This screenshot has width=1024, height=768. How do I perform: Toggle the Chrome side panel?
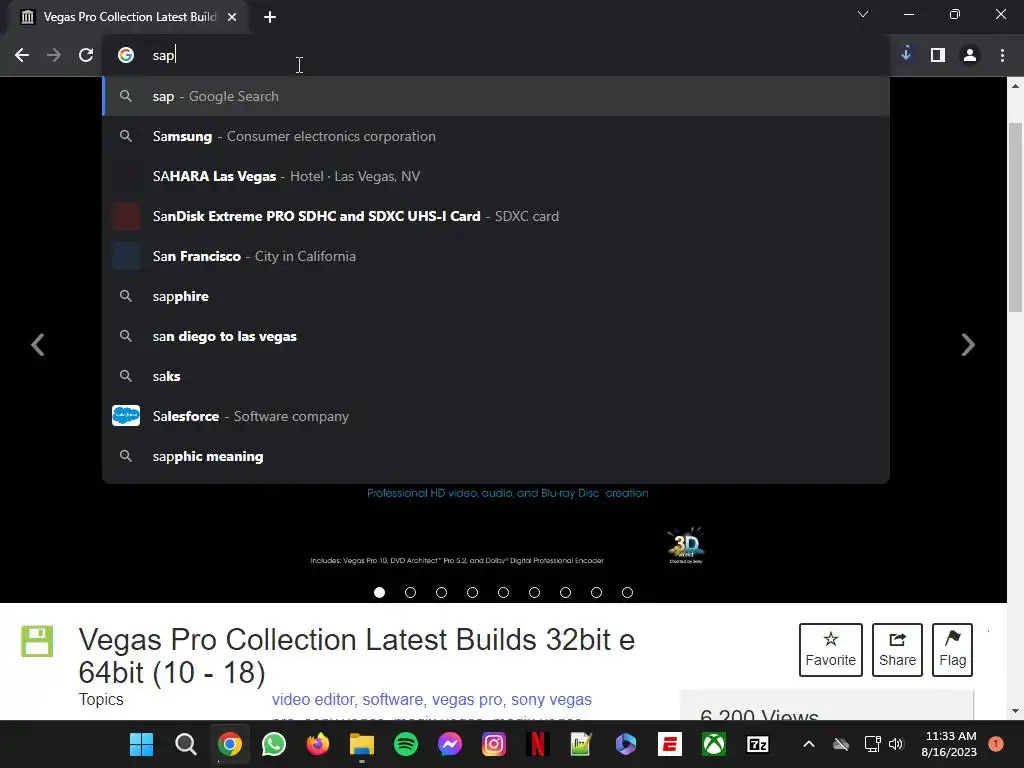tap(938, 56)
